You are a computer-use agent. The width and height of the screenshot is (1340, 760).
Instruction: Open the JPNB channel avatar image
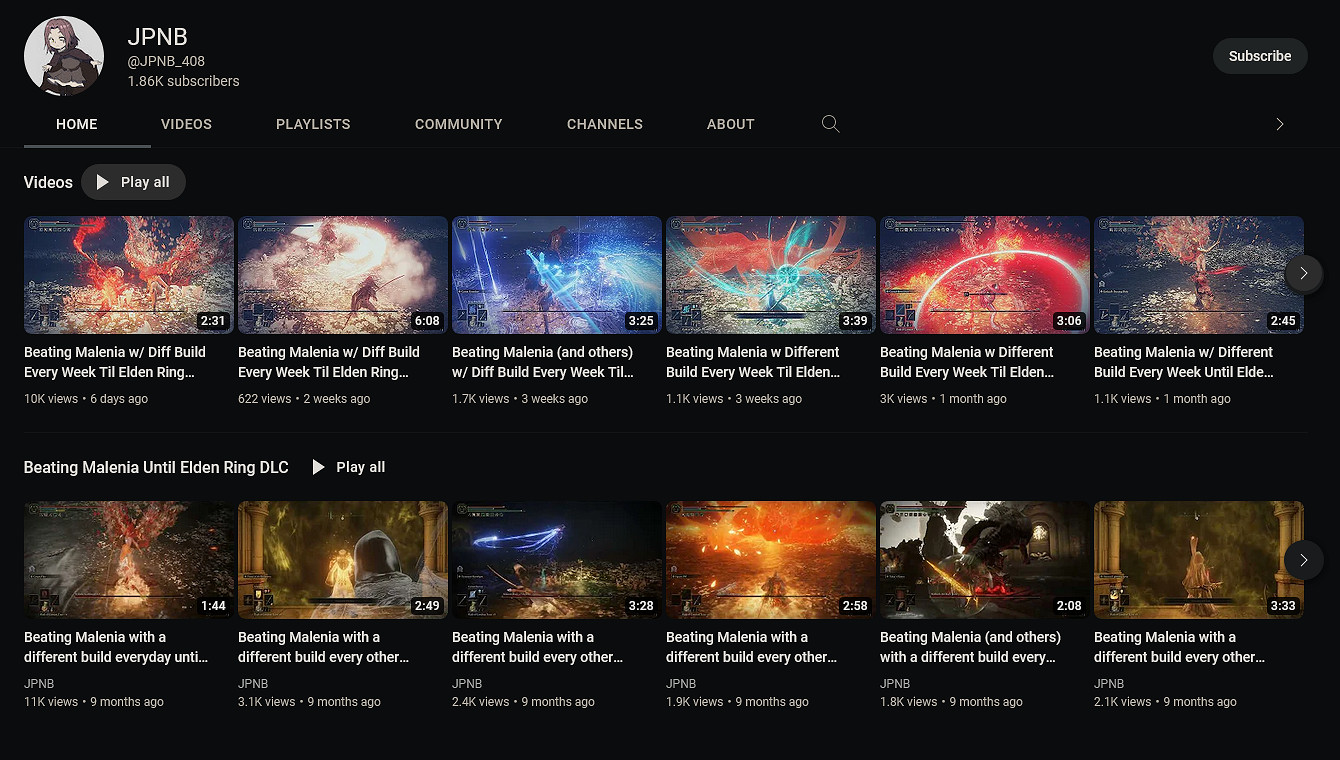click(64, 56)
